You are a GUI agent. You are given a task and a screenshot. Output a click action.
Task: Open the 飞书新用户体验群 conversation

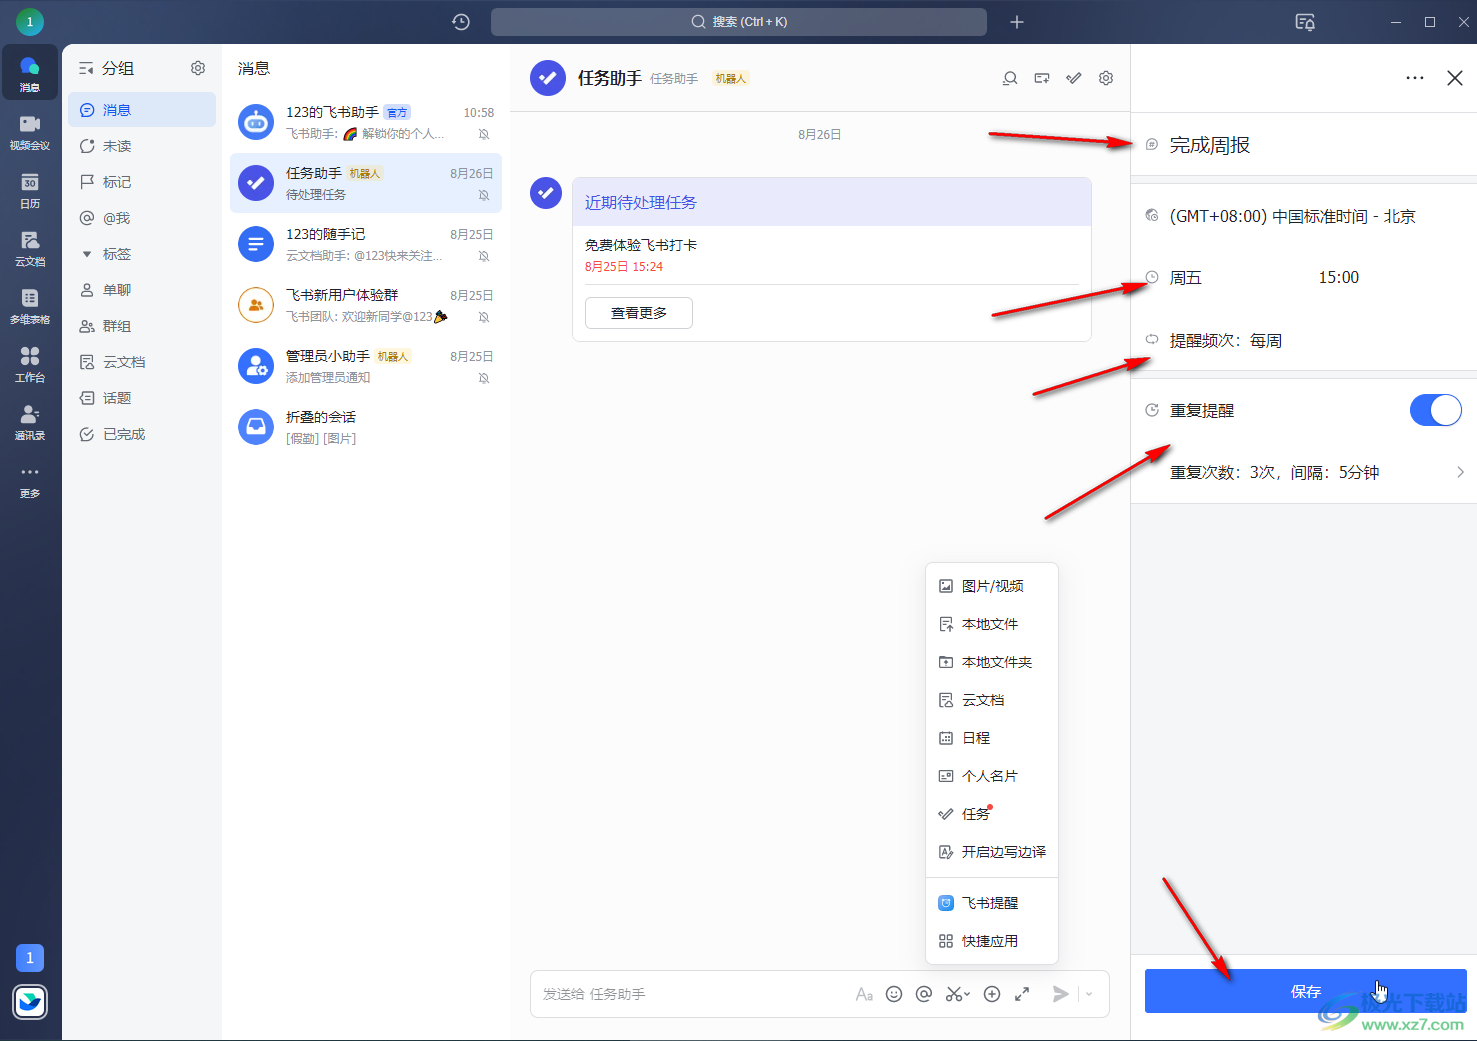[x=366, y=305]
